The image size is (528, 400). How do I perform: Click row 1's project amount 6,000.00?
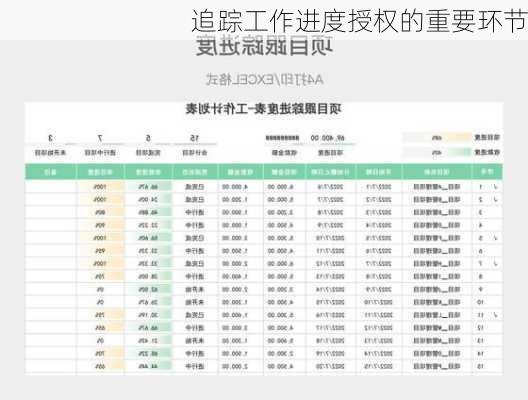coord(280,187)
